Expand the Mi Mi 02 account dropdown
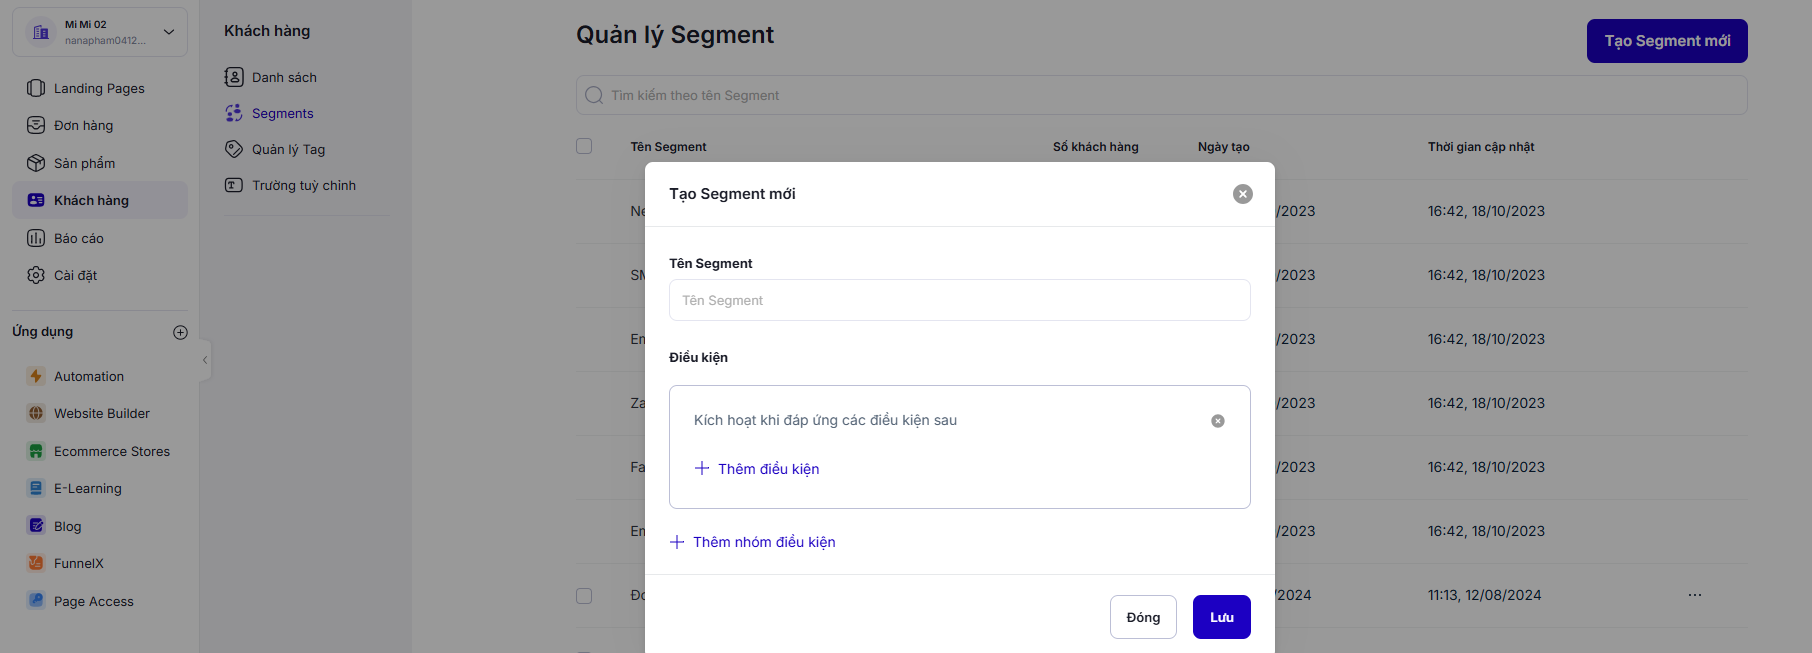Image resolution: width=1812 pixels, height=653 pixels. [169, 32]
